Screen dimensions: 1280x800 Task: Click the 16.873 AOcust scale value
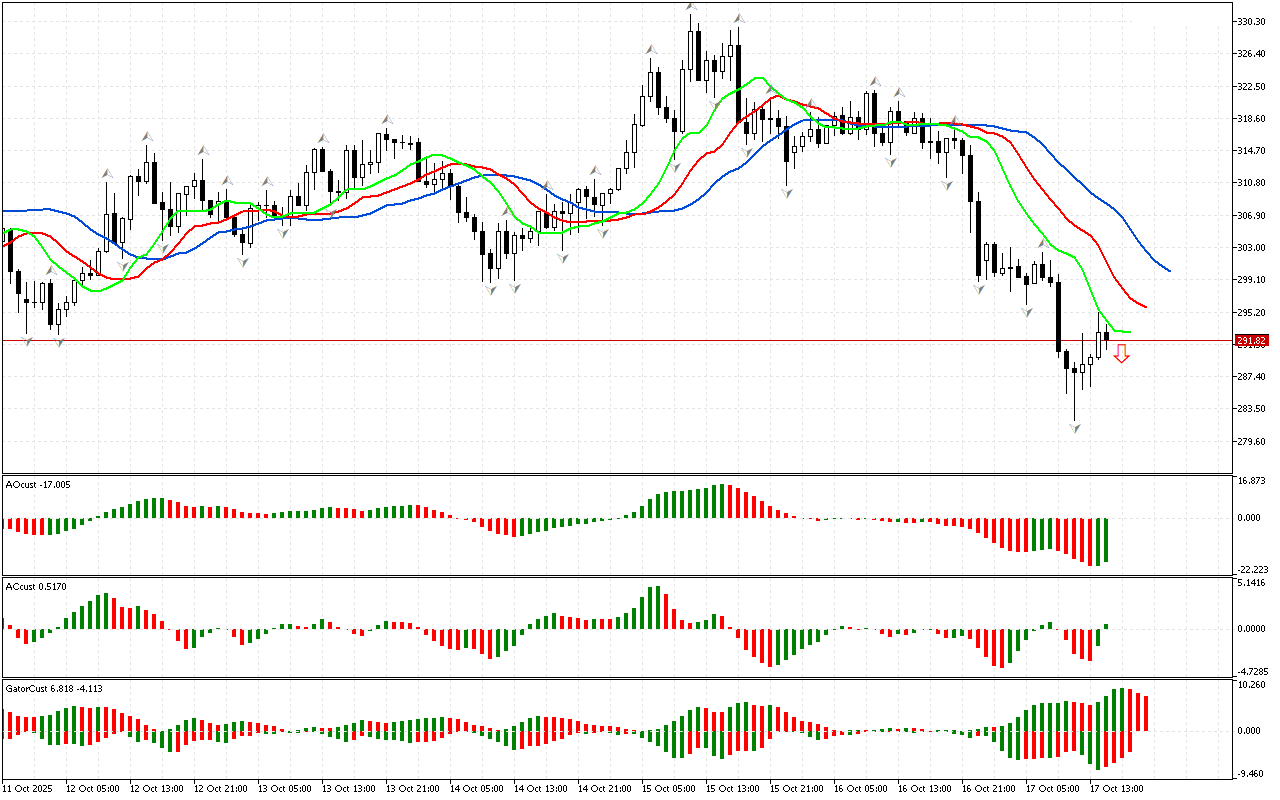pyautogui.click(x=1252, y=481)
